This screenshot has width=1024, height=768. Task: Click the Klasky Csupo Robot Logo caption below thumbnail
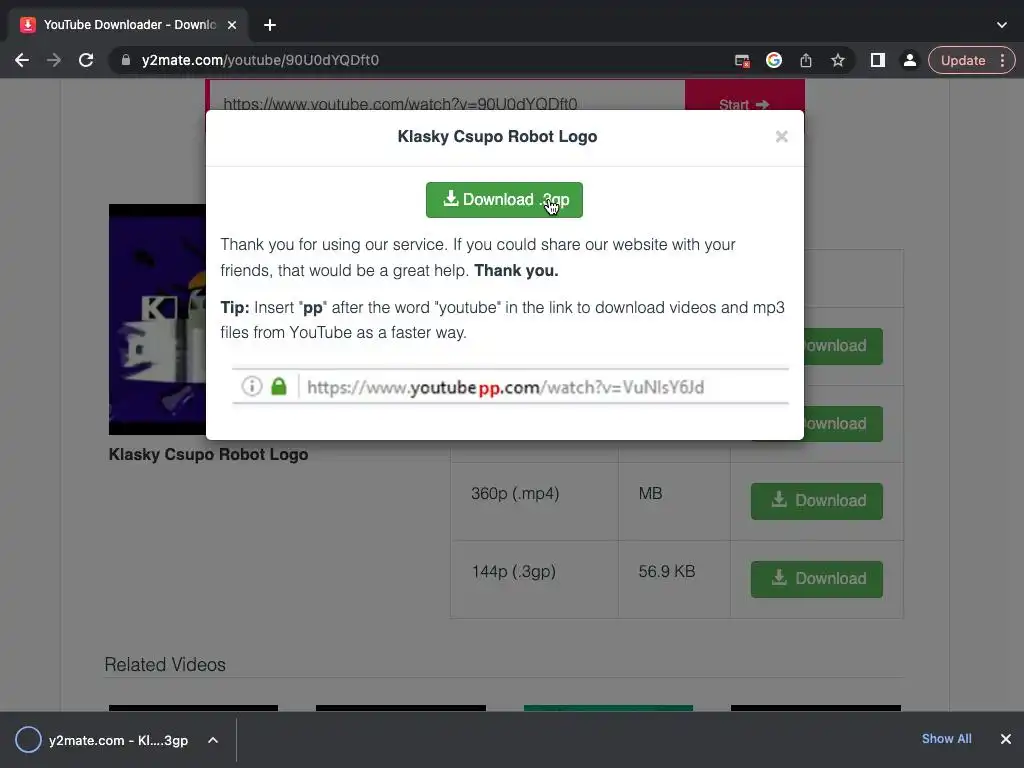pyautogui.click(x=208, y=455)
